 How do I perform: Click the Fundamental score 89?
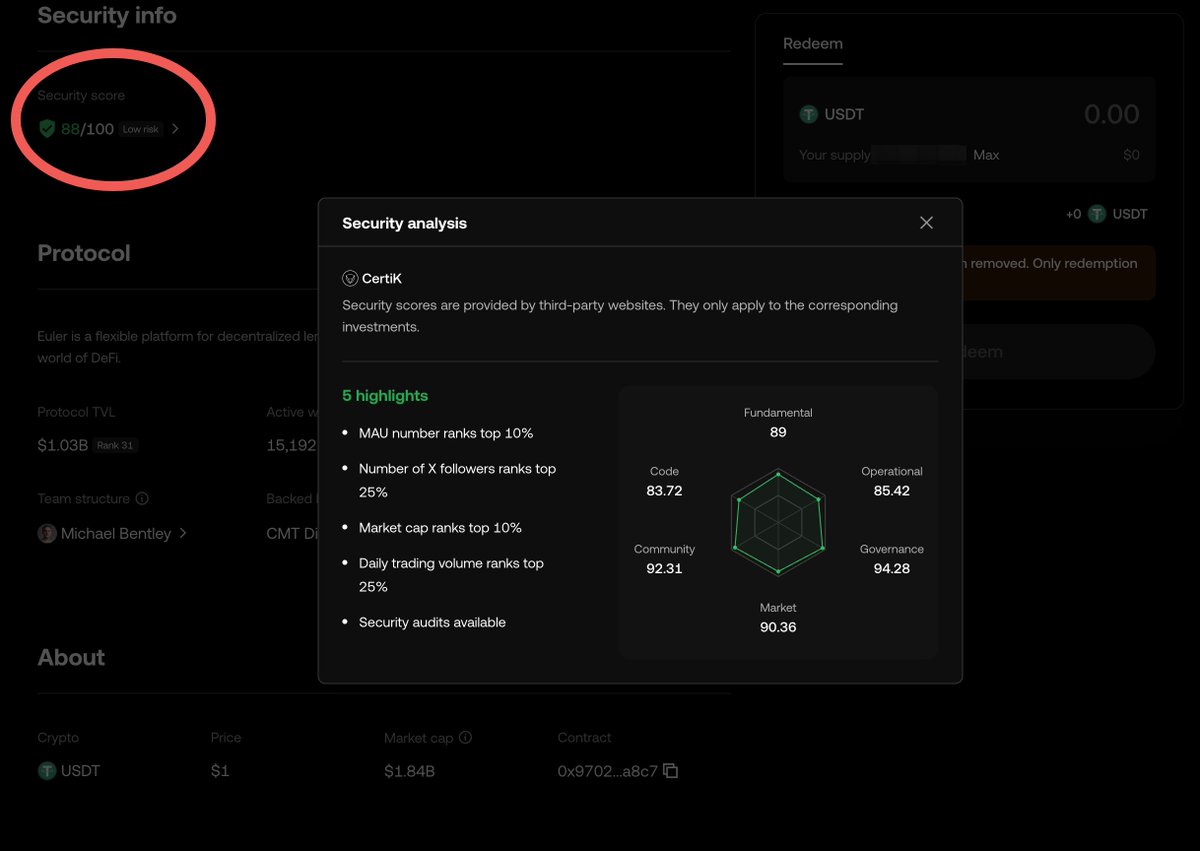coord(778,432)
